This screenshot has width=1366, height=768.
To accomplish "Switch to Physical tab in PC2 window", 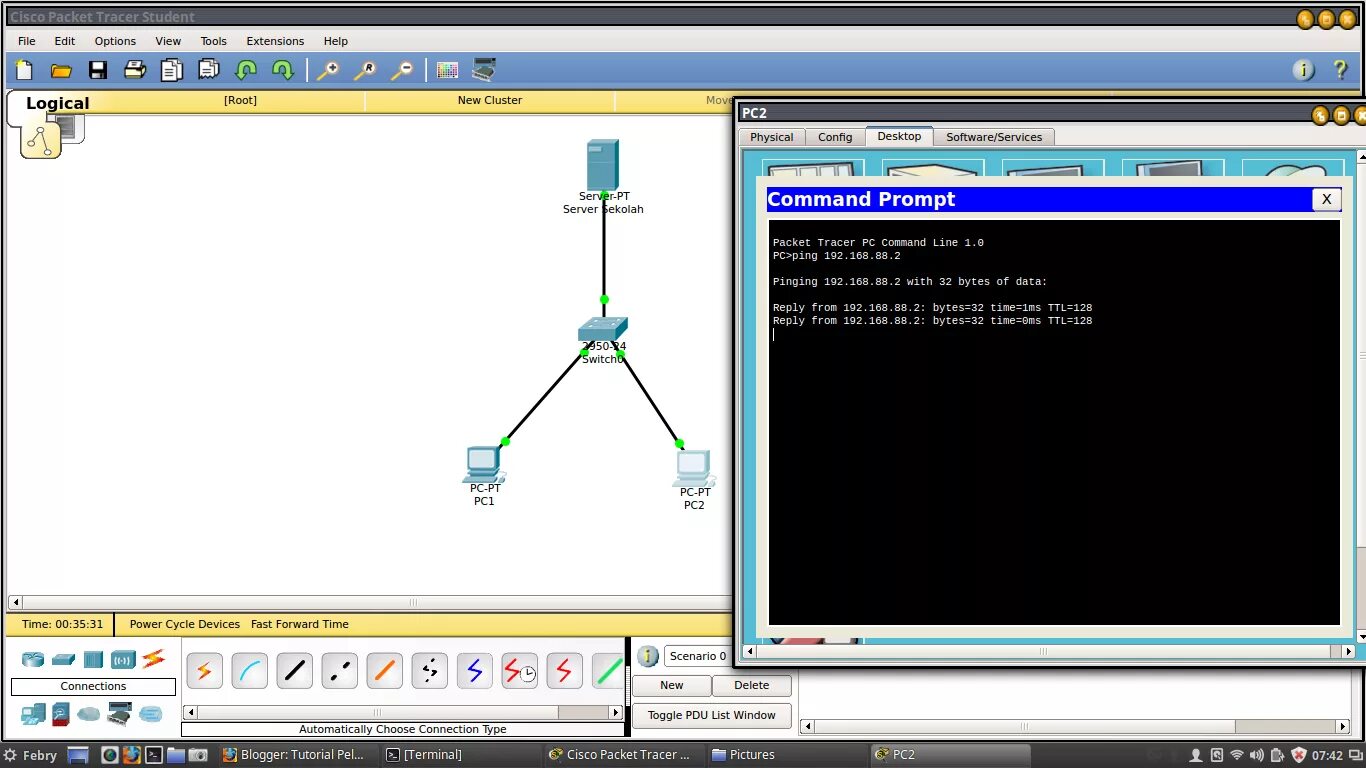I will (772, 137).
